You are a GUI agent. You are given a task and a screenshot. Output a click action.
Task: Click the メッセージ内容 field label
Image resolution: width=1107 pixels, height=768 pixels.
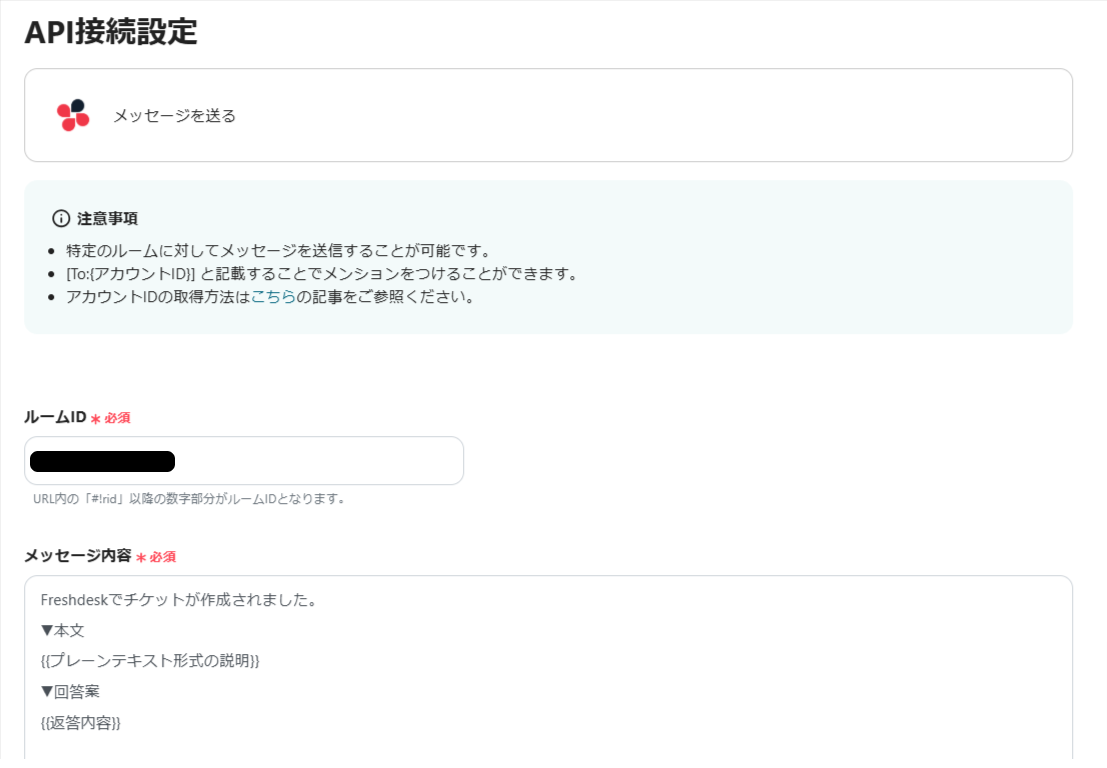point(78,556)
